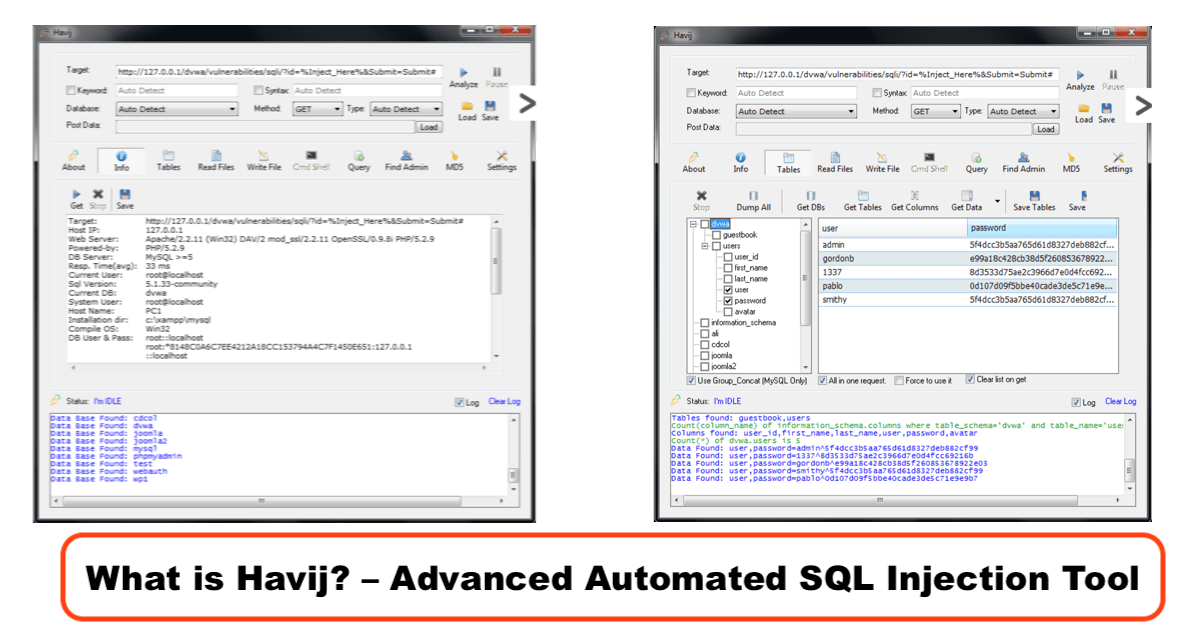
Task: Toggle Use Group_Concat (MySQL Only) in right window
Action: 692,381
